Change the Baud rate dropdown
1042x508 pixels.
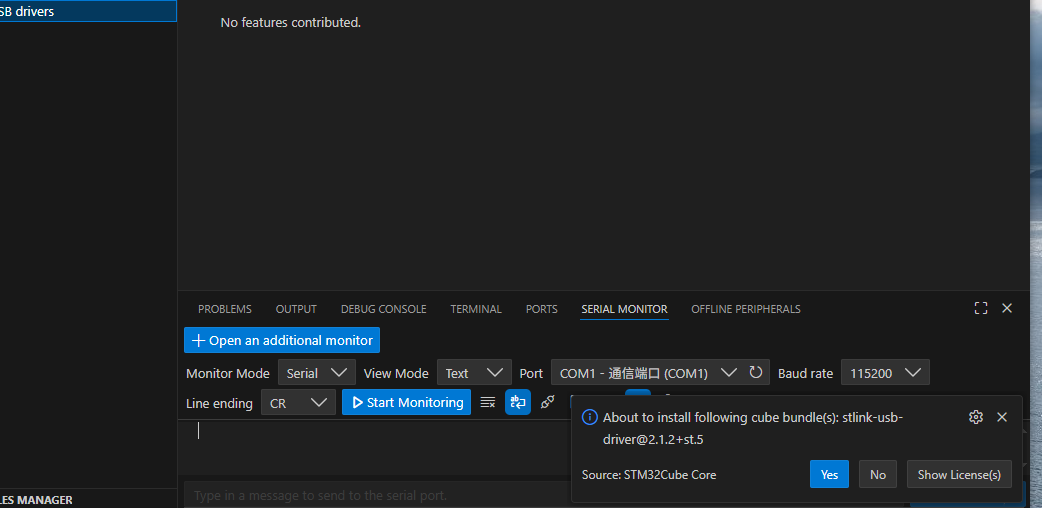point(884,373)
